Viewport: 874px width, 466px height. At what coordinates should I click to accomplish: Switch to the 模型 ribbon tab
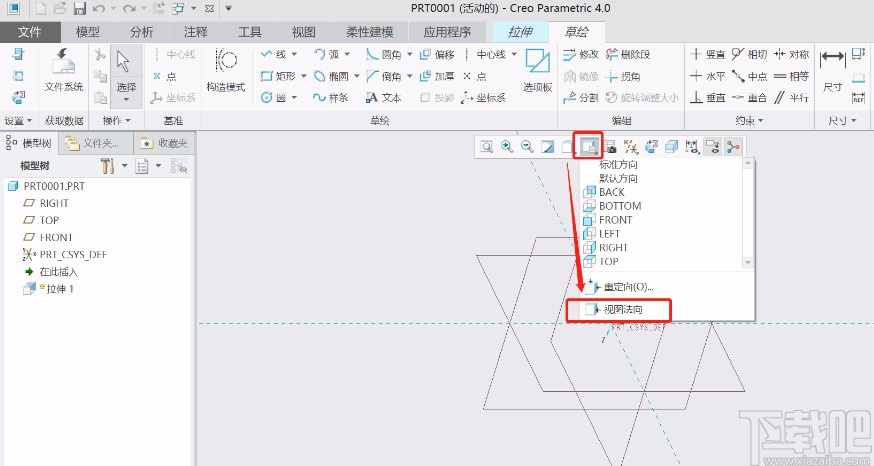88,32
